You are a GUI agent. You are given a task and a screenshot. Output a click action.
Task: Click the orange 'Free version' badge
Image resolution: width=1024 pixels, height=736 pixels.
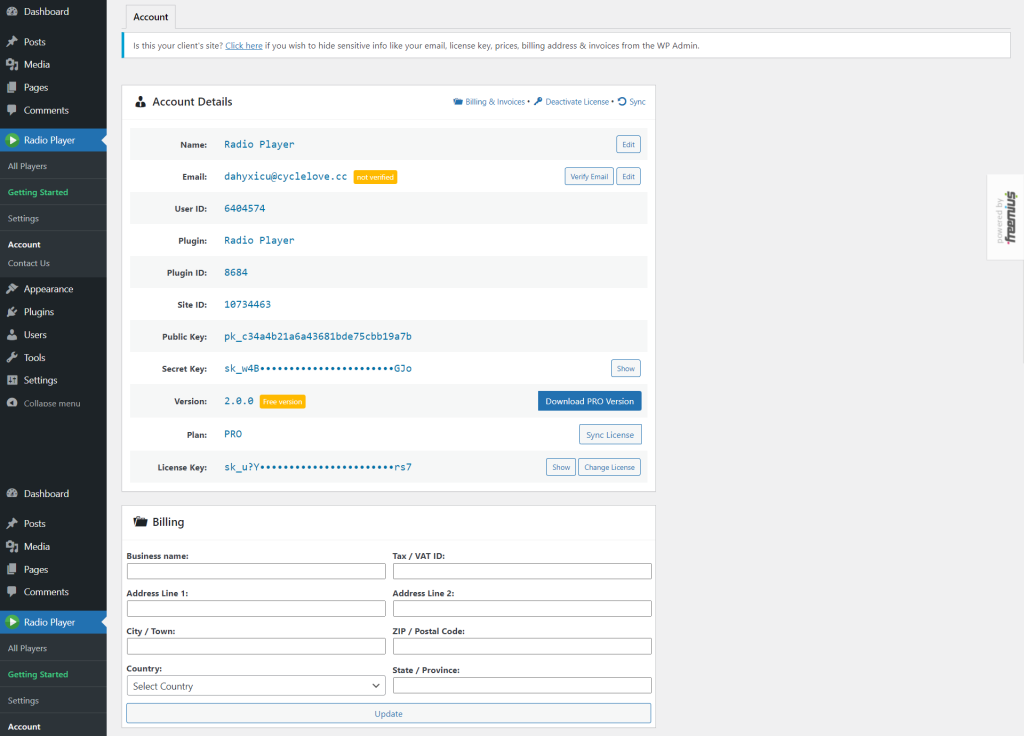283,402
